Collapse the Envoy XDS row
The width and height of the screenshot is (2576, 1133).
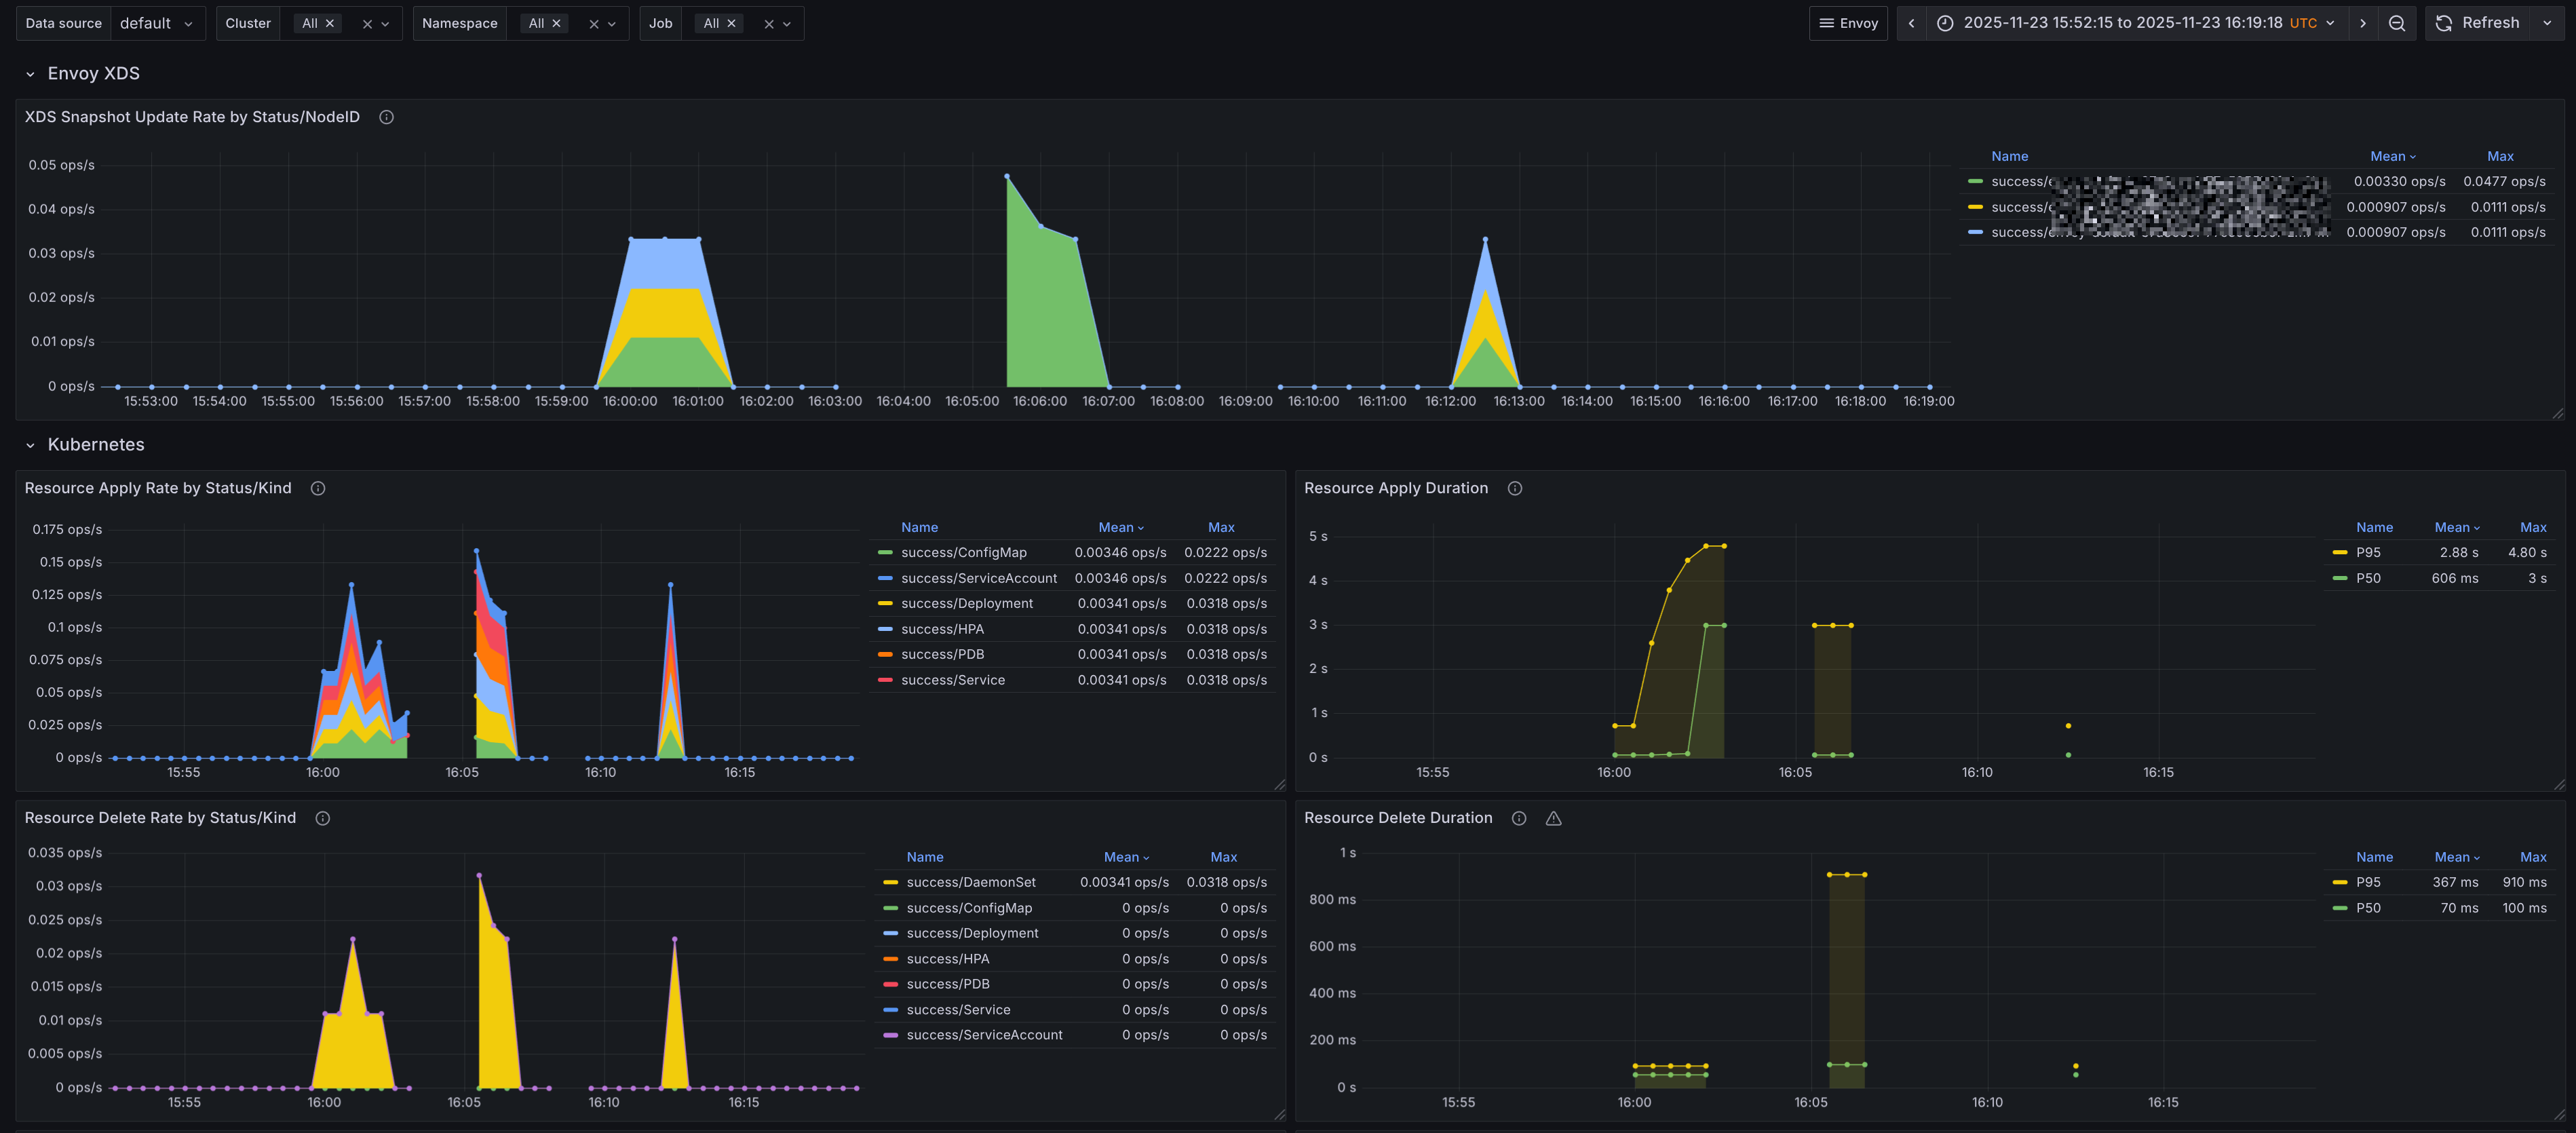(x=30, y=74)
